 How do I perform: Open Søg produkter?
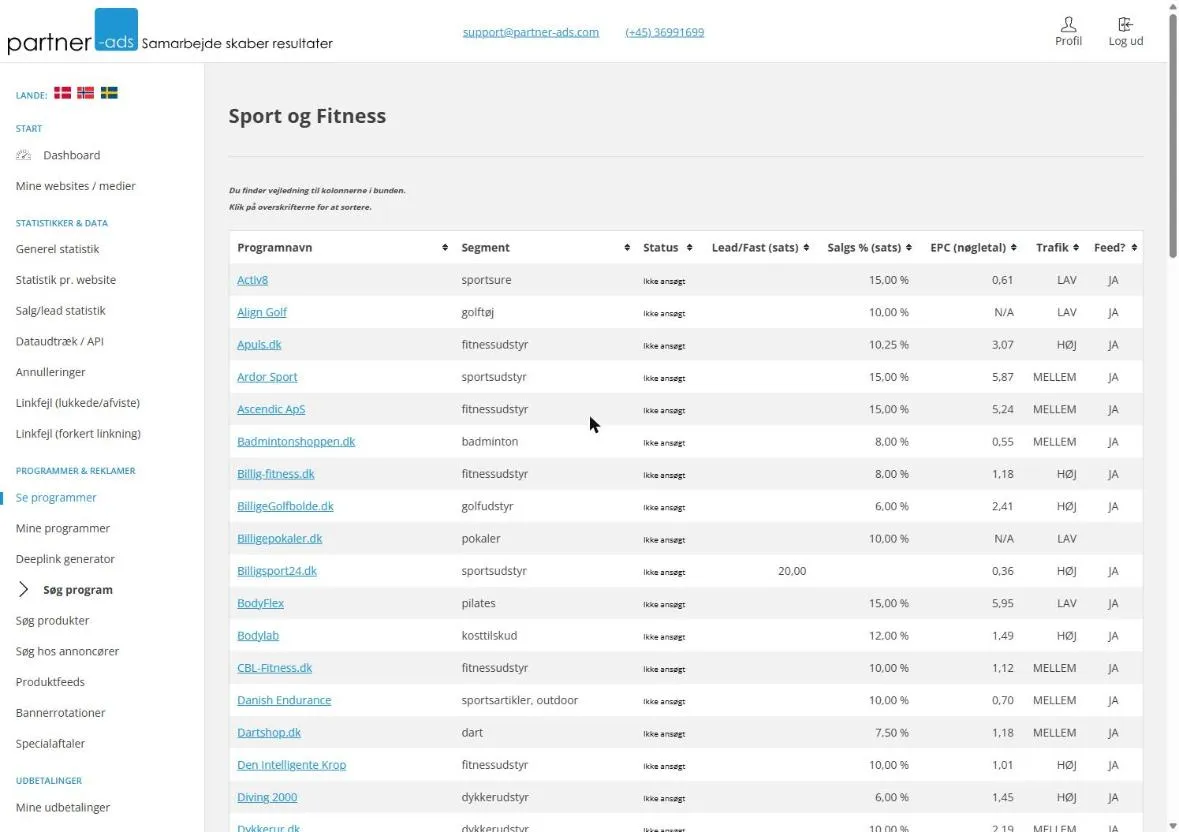coord(52,621)
